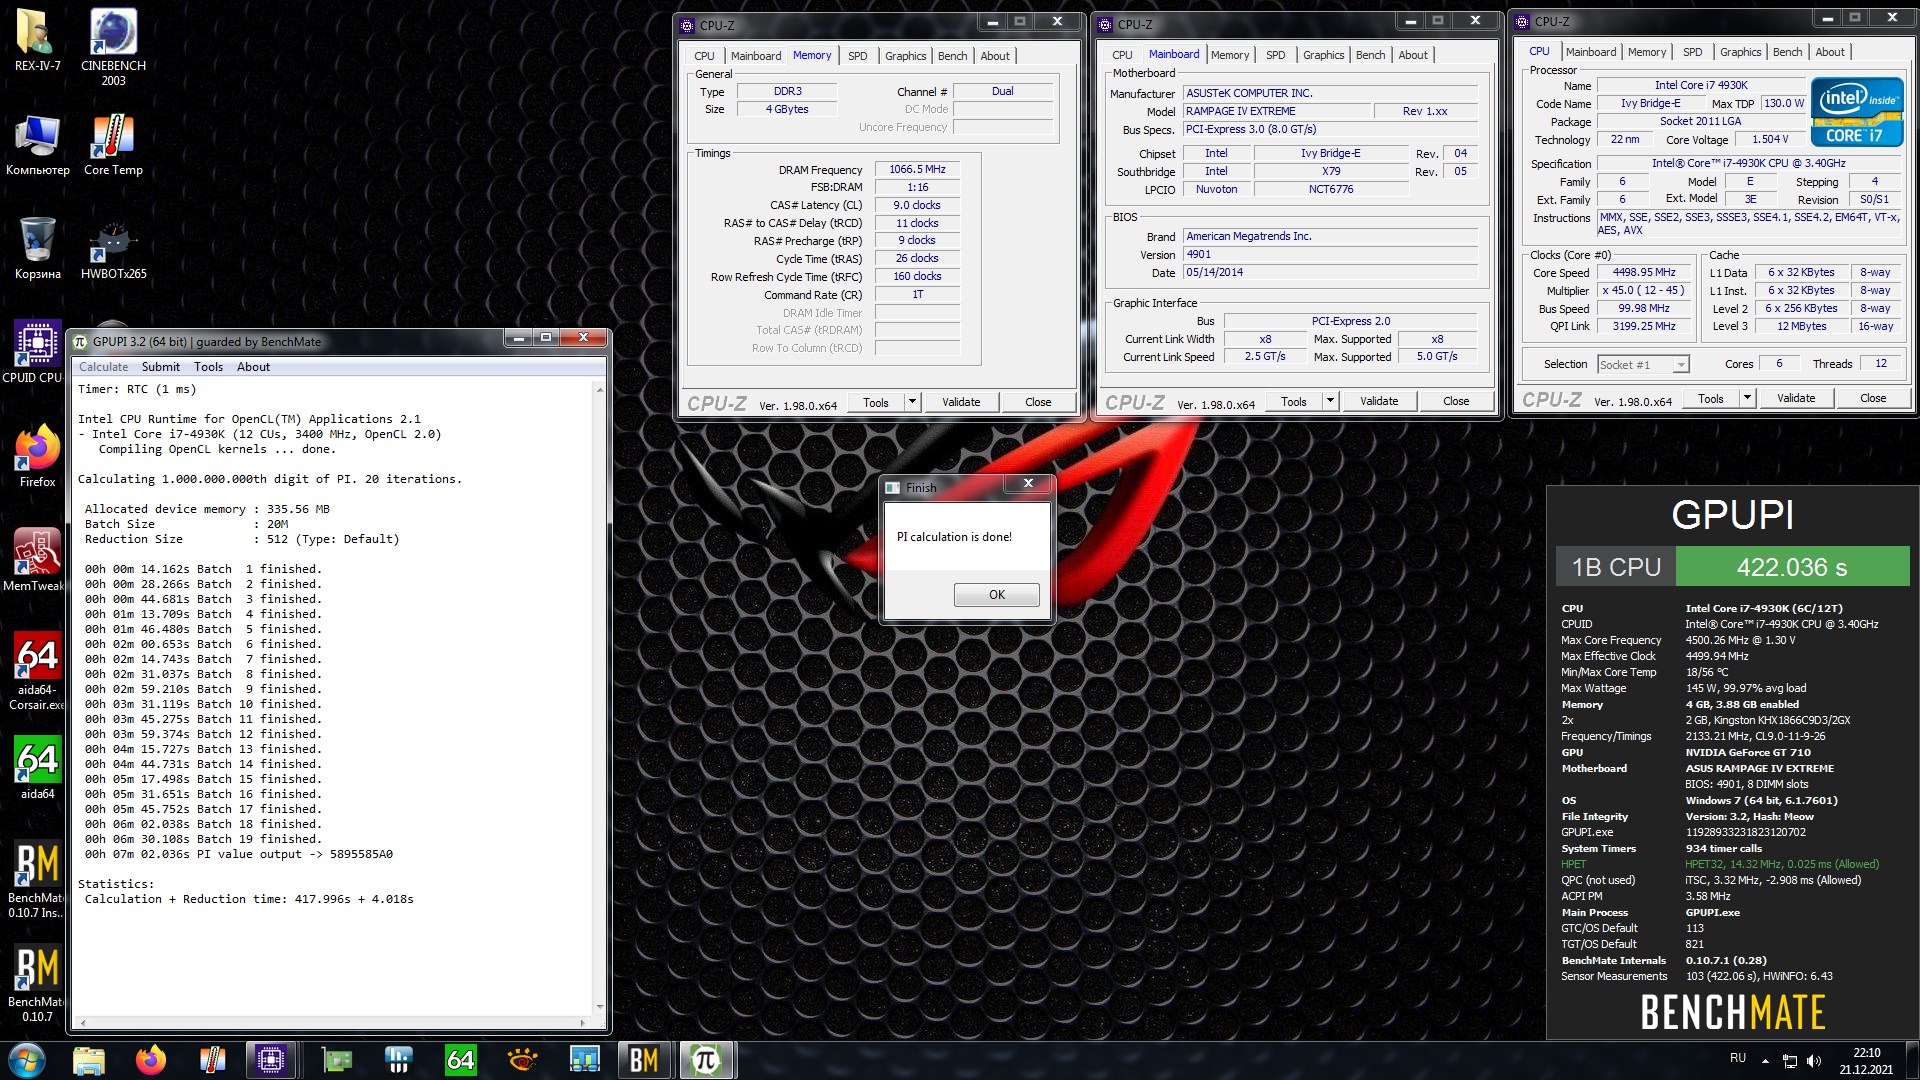Open SPD tab in Memory CPU-Z window
Viewport: 1920px width, 1080px height.
click(x=857, y=56)
